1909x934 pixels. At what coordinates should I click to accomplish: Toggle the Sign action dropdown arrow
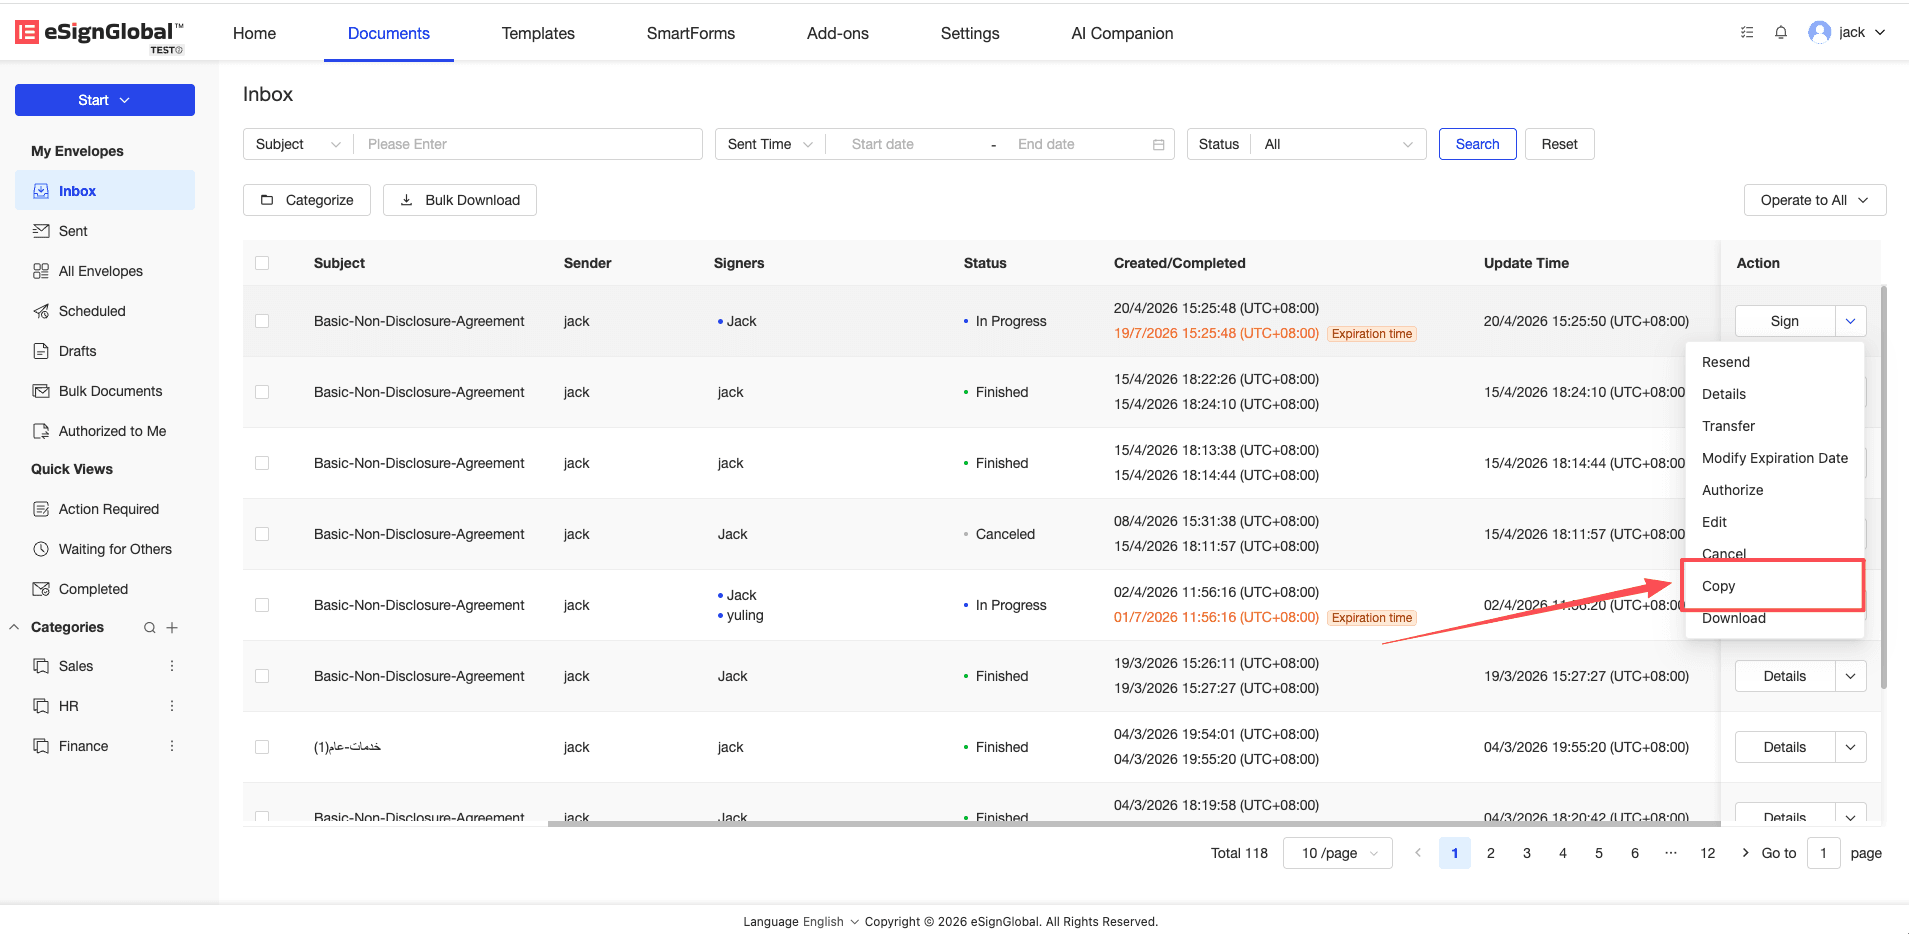[1851, 321]
